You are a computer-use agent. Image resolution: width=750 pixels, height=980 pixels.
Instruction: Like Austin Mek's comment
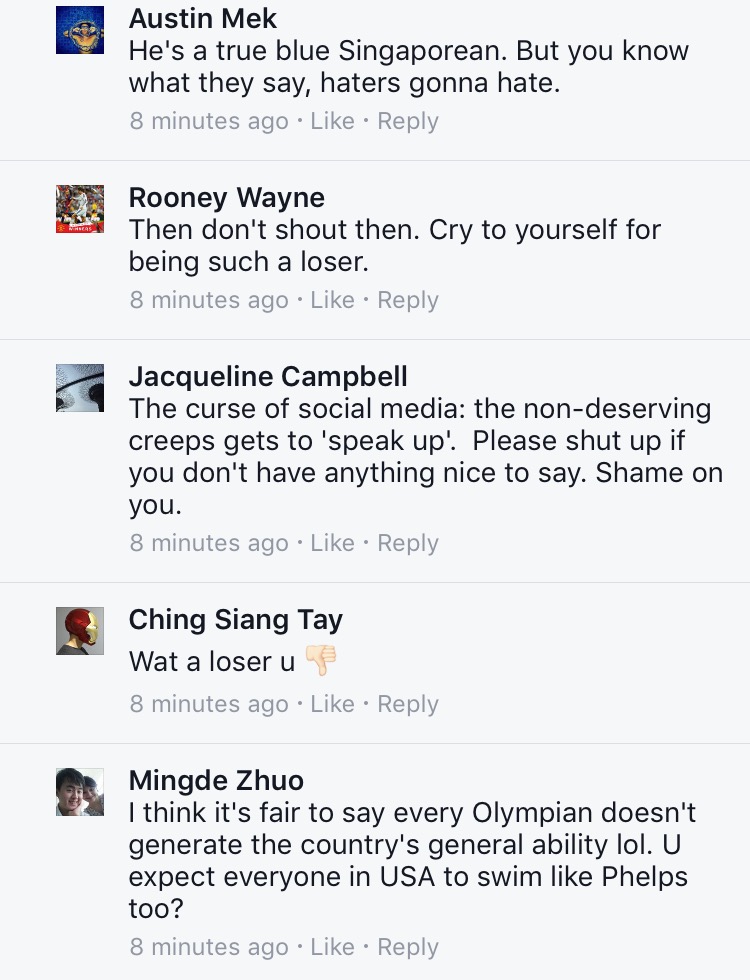[332, 121]
